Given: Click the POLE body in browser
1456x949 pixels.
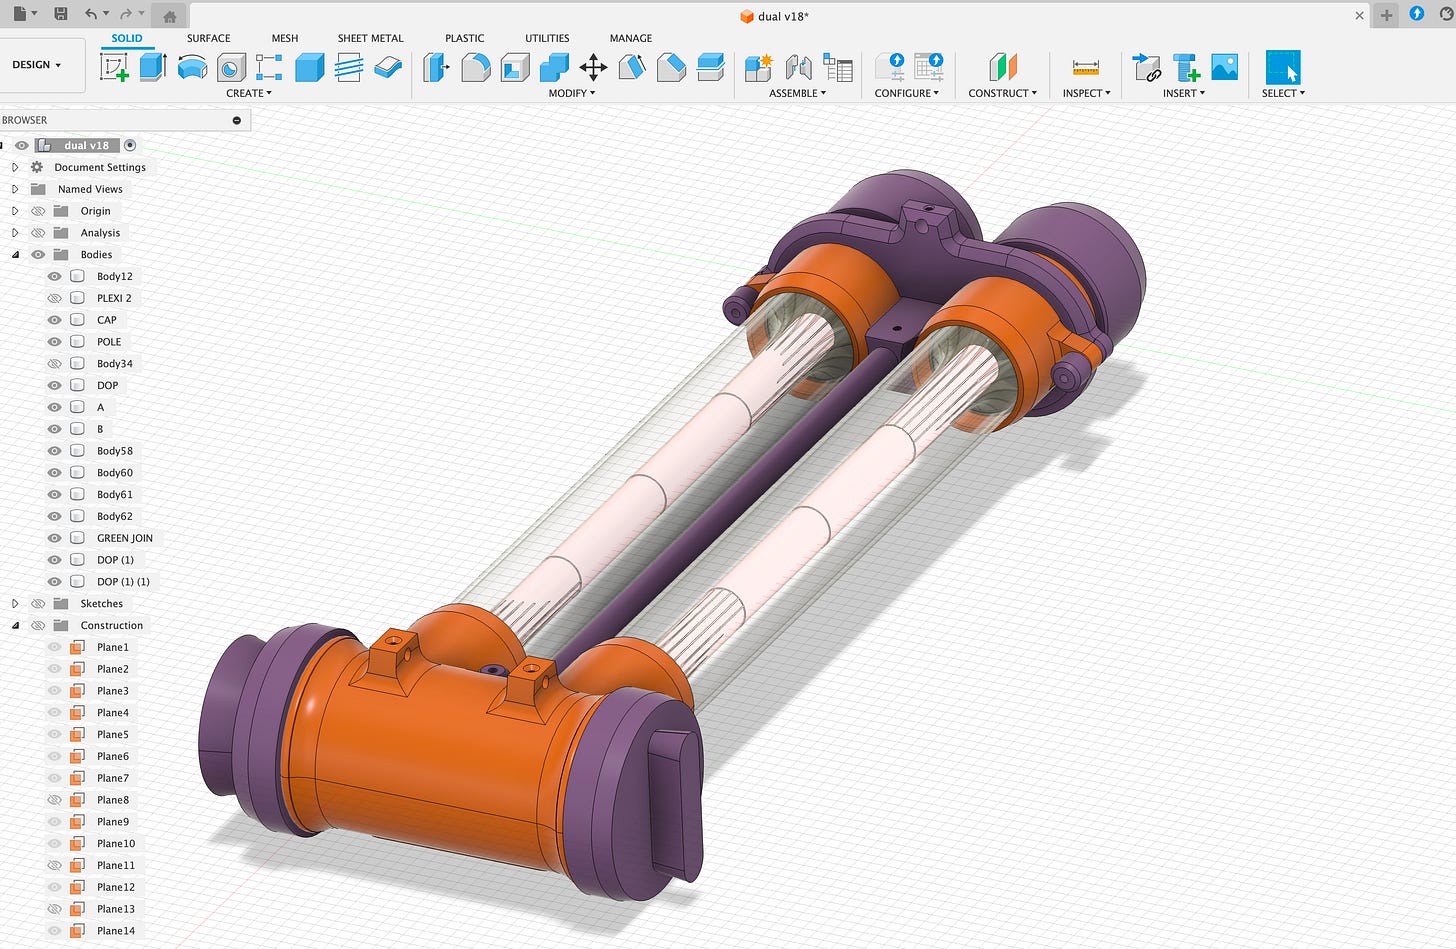Looking at the screenshot, I should 108,342.
